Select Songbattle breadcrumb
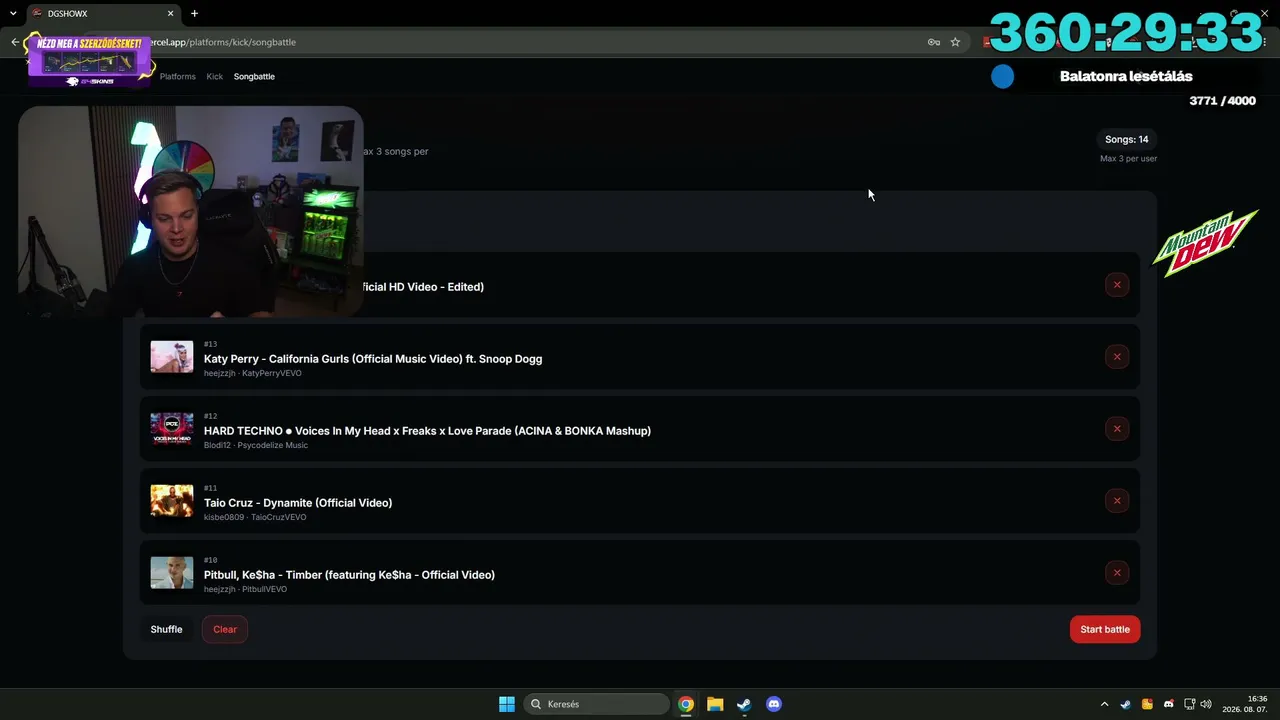Screen dimensions: 1280x720 coord(254,76)
